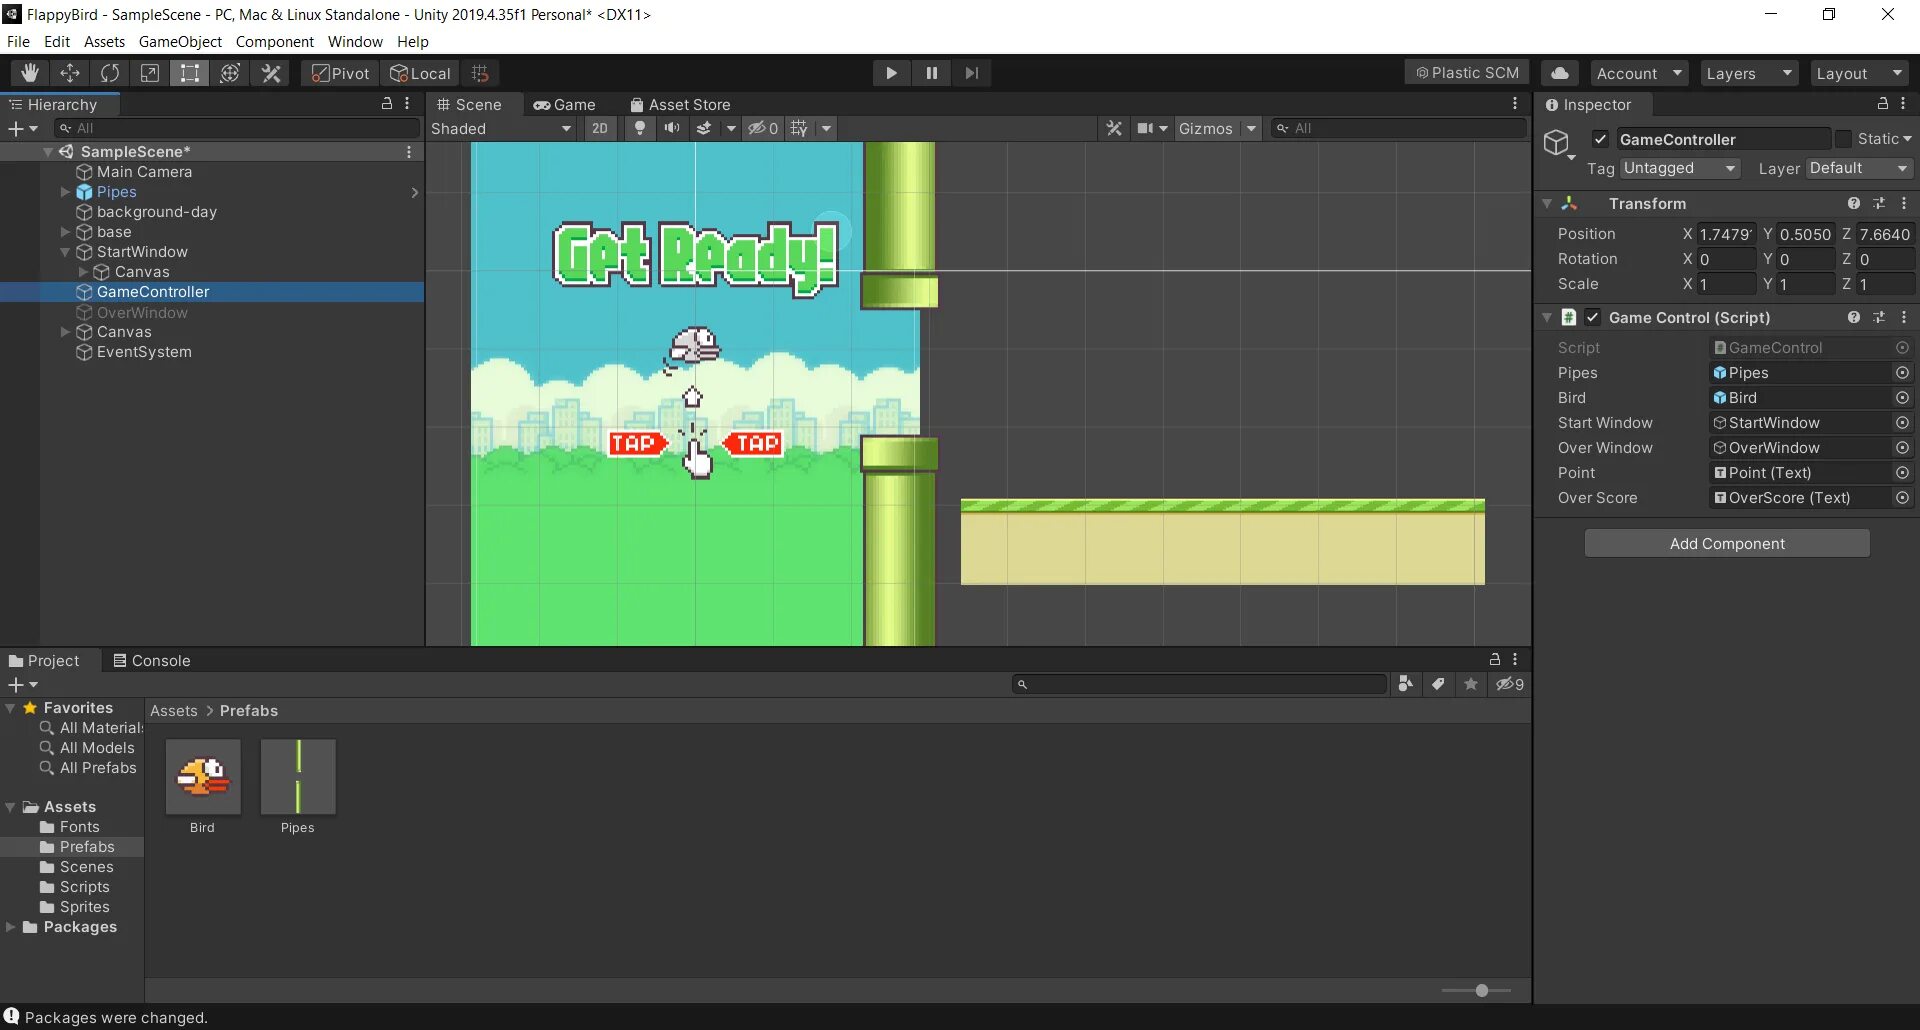This screenshot has width=1920, height=1030.
Task: Click Position X value field
Action: (x=1726, y=234)
